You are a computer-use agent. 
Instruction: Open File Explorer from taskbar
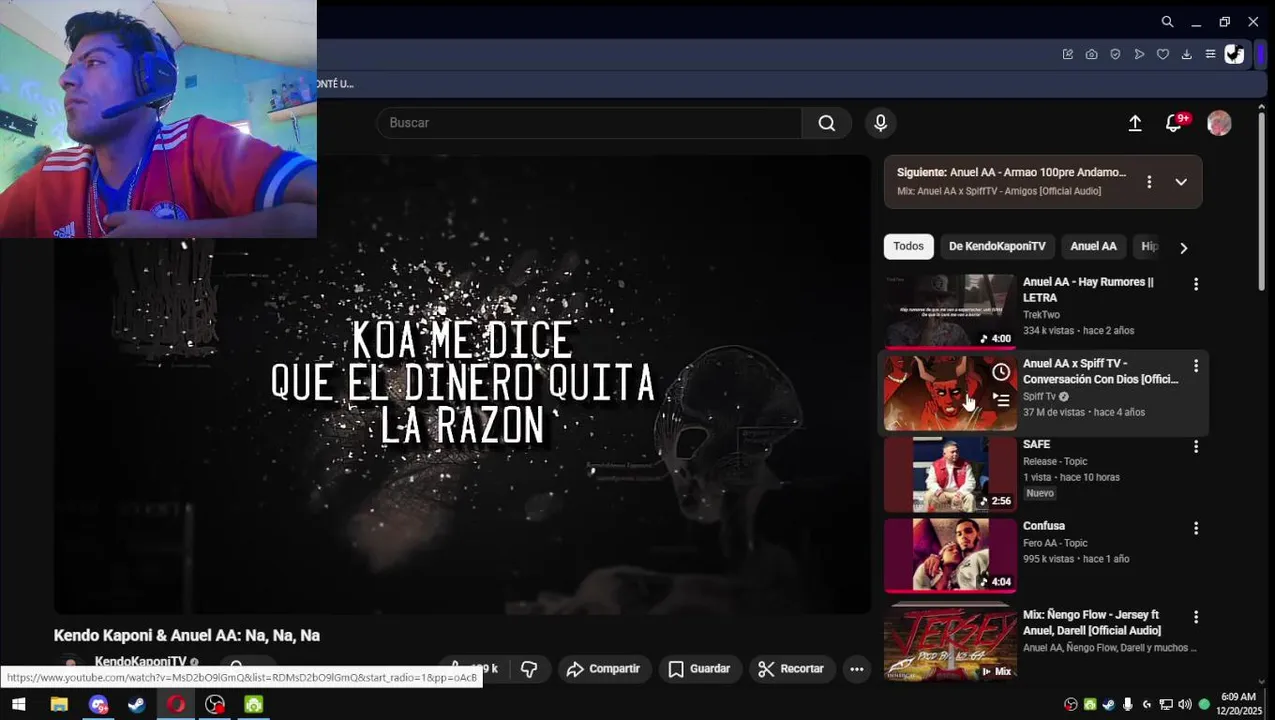[59, 705]
